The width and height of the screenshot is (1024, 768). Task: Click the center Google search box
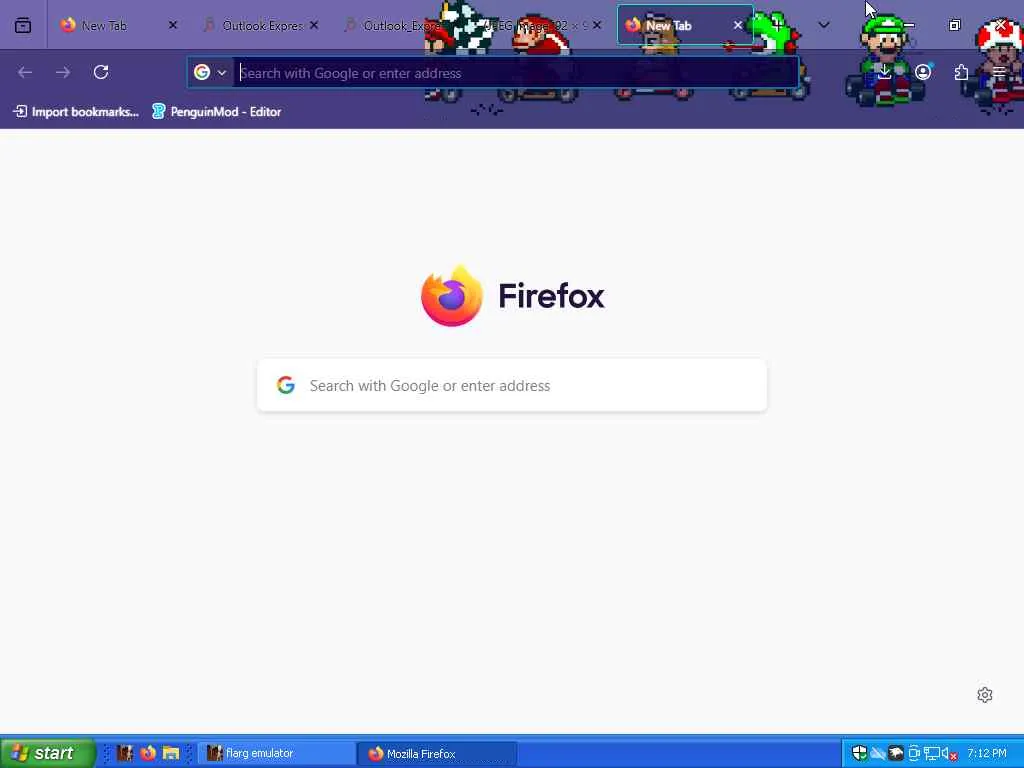click(512, 385)
